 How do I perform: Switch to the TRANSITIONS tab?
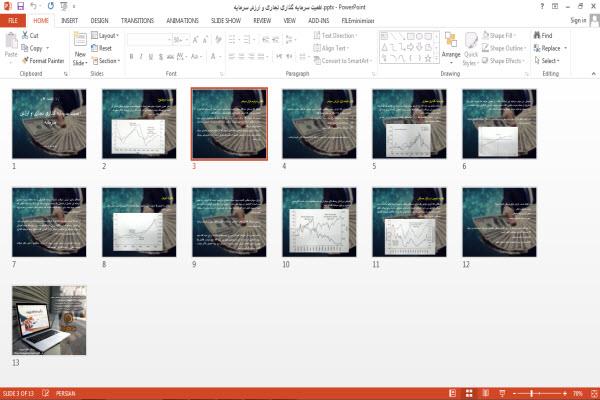coord(137,20)
